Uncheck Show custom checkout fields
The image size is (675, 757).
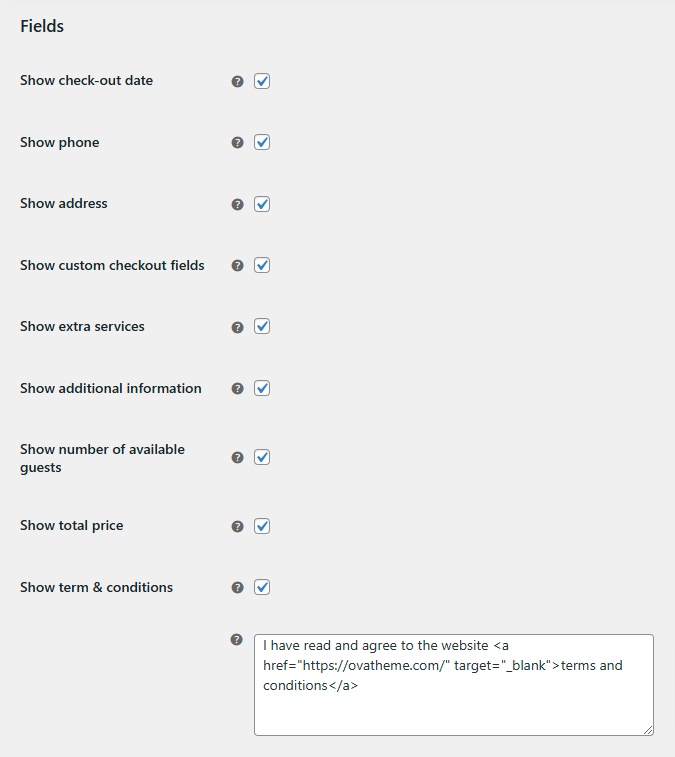262,266
